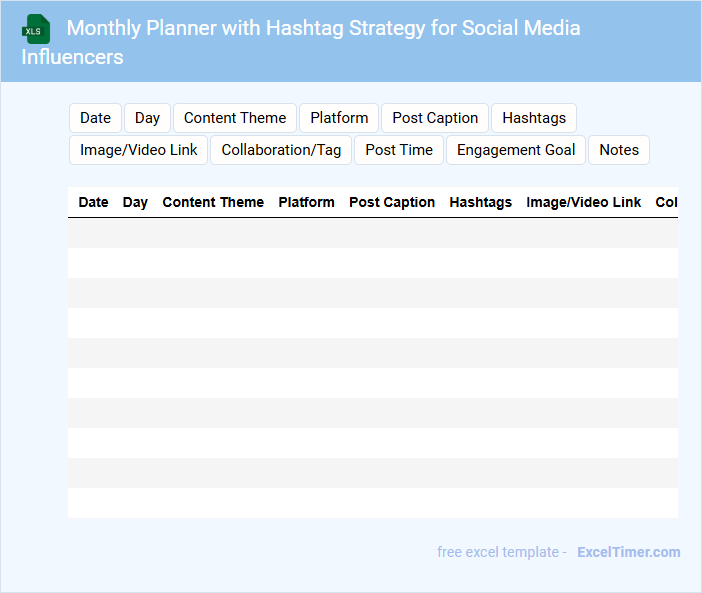This screenshot has height=593, width=702.
Task: Click the Hashtags column header
Action: click(x=480, y=202)
